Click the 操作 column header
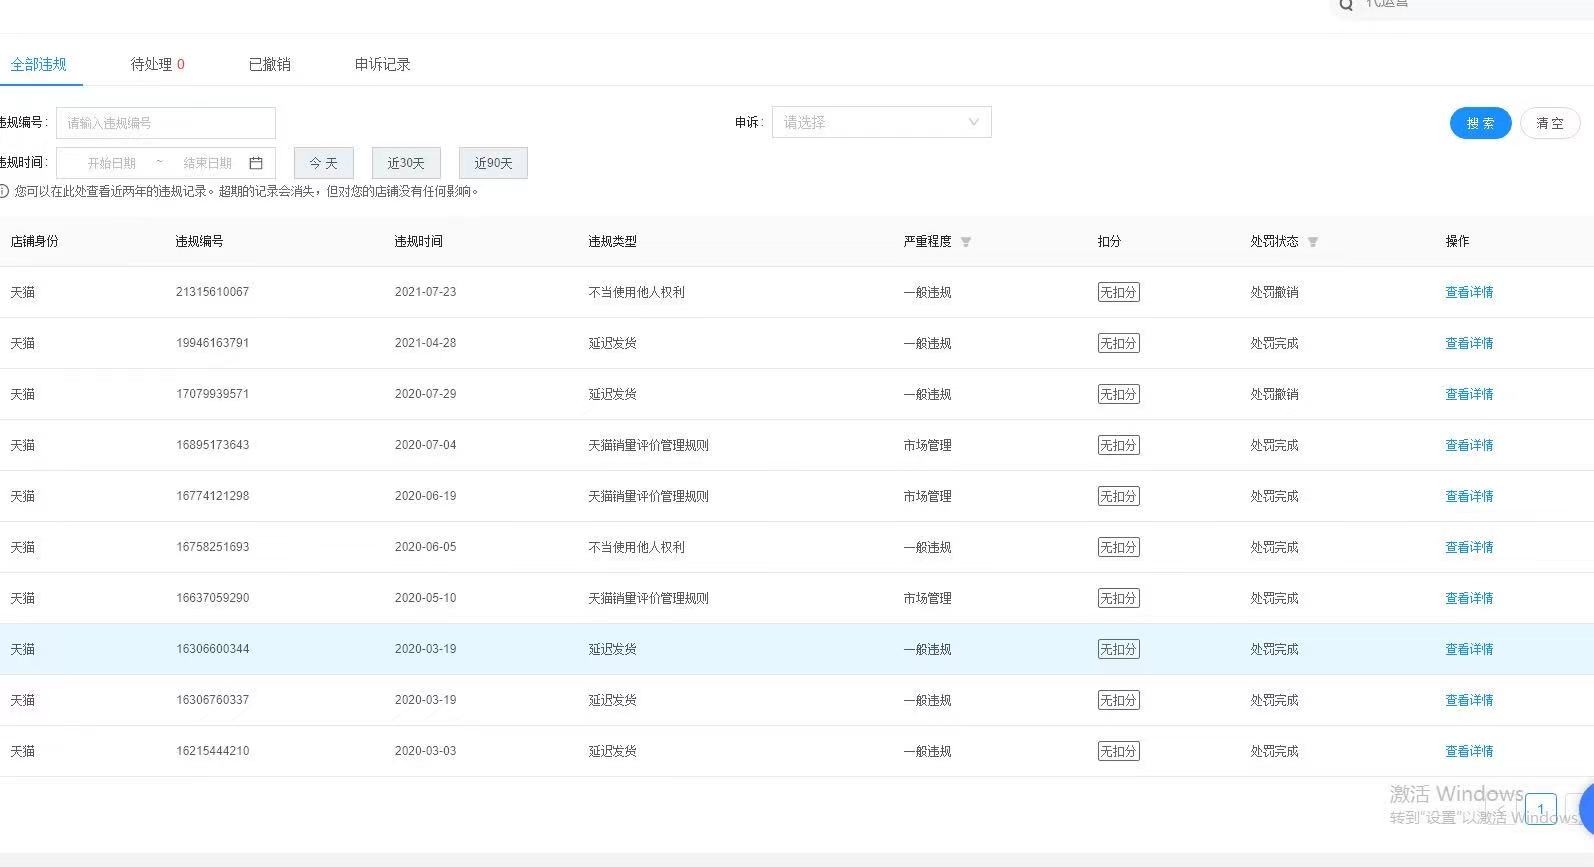The width and height of the screenshot is (1594, 867). click(1457, 241)
